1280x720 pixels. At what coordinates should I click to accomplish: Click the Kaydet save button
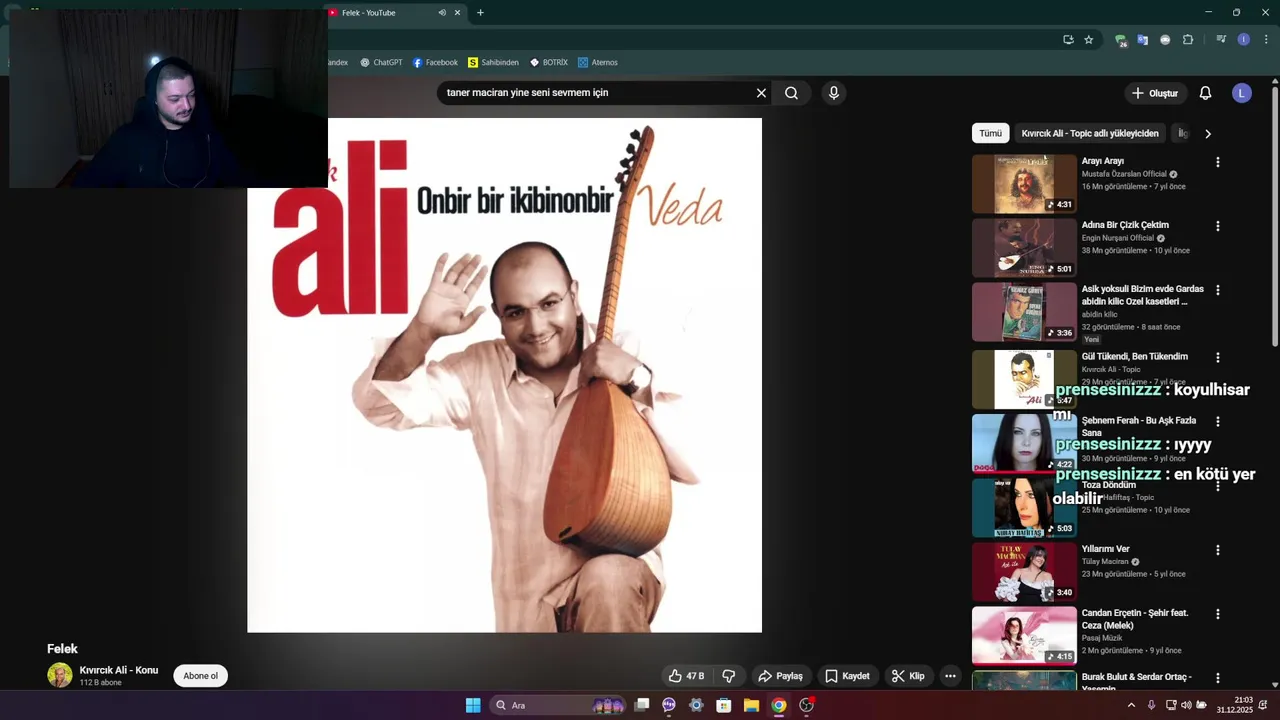coord(847,676)
